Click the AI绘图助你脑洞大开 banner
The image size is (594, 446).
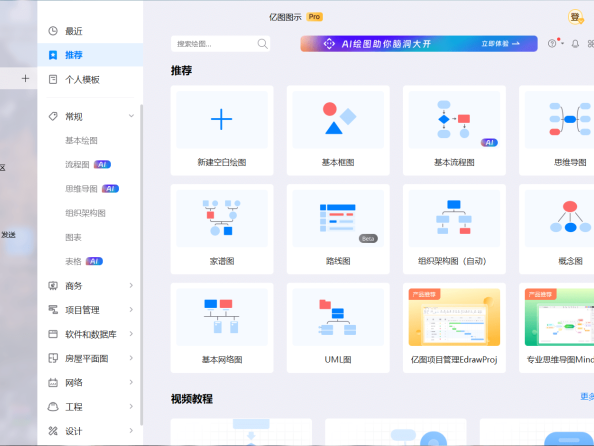tap(419, 44)
